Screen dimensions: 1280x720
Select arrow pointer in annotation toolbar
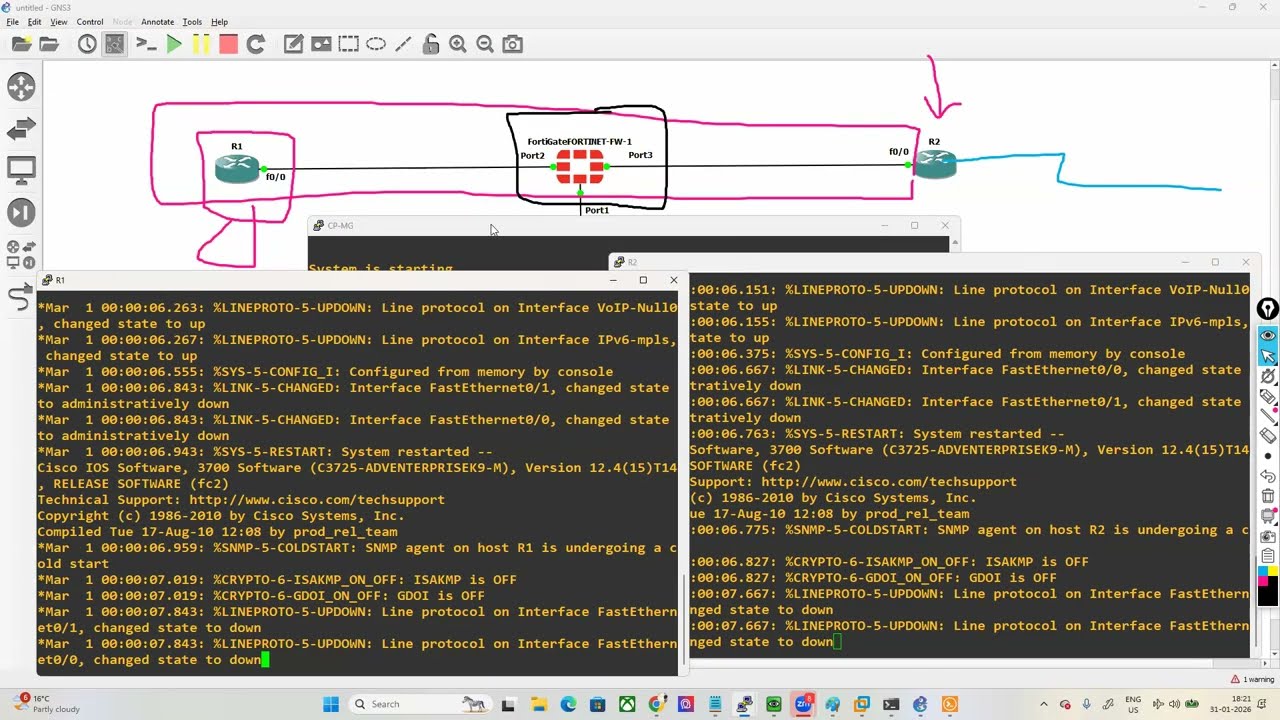pyautogui.click(x=1267, y=355)
